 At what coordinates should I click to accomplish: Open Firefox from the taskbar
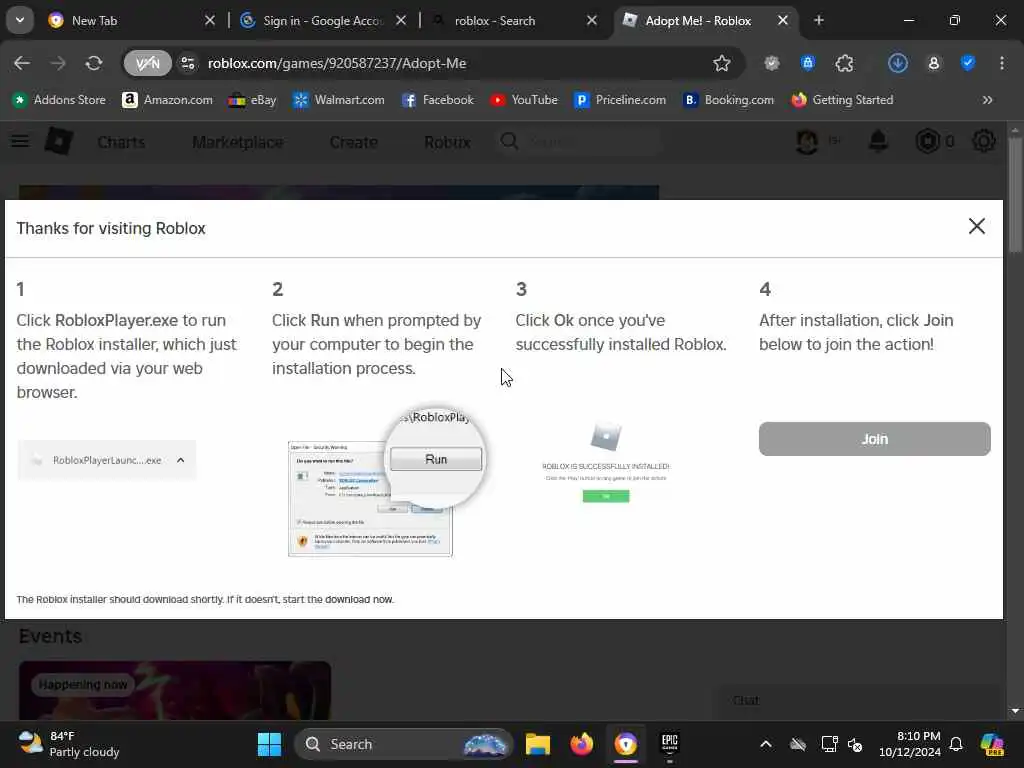581,744
